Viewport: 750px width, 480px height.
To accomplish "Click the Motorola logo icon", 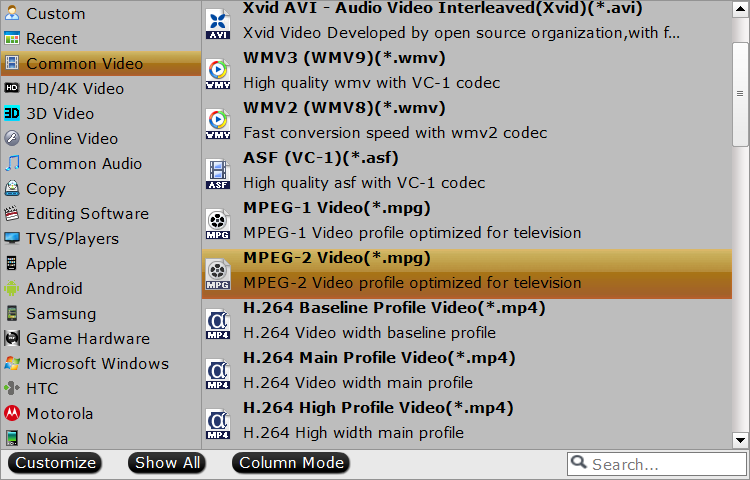I will 12,414.
